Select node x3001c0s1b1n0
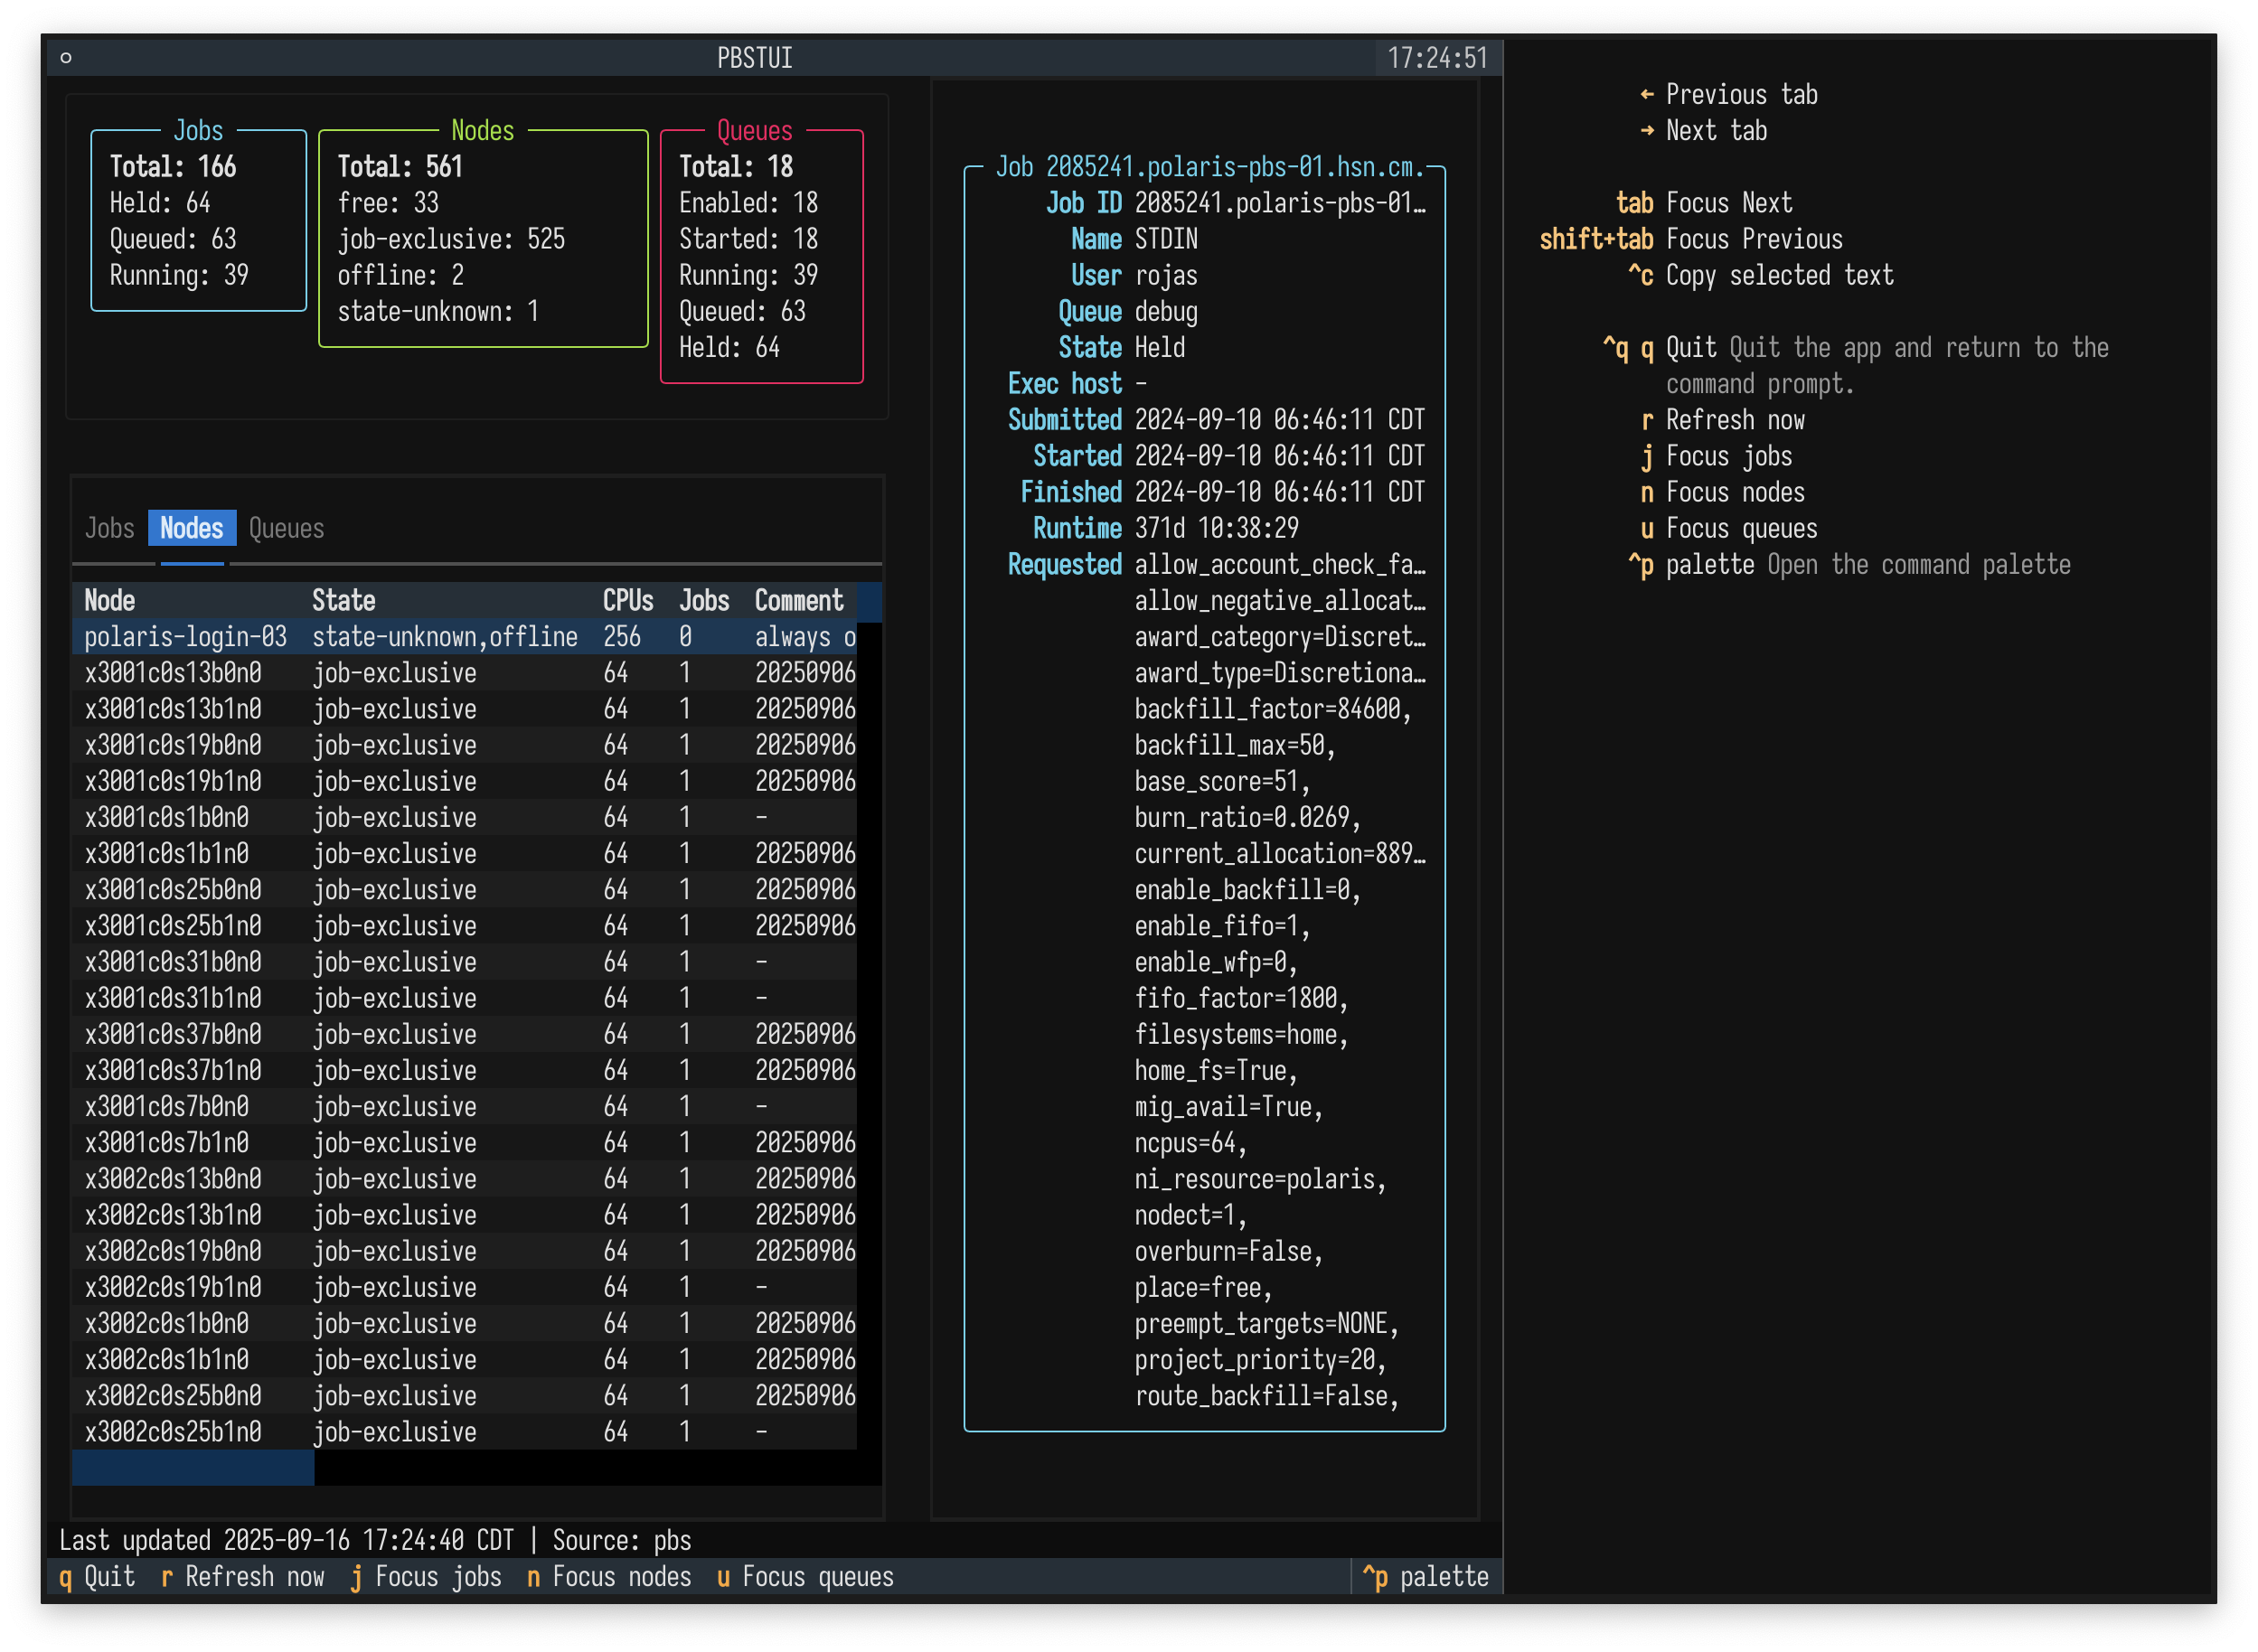This screenshot has width=2258, height=1652. [465, 853]
